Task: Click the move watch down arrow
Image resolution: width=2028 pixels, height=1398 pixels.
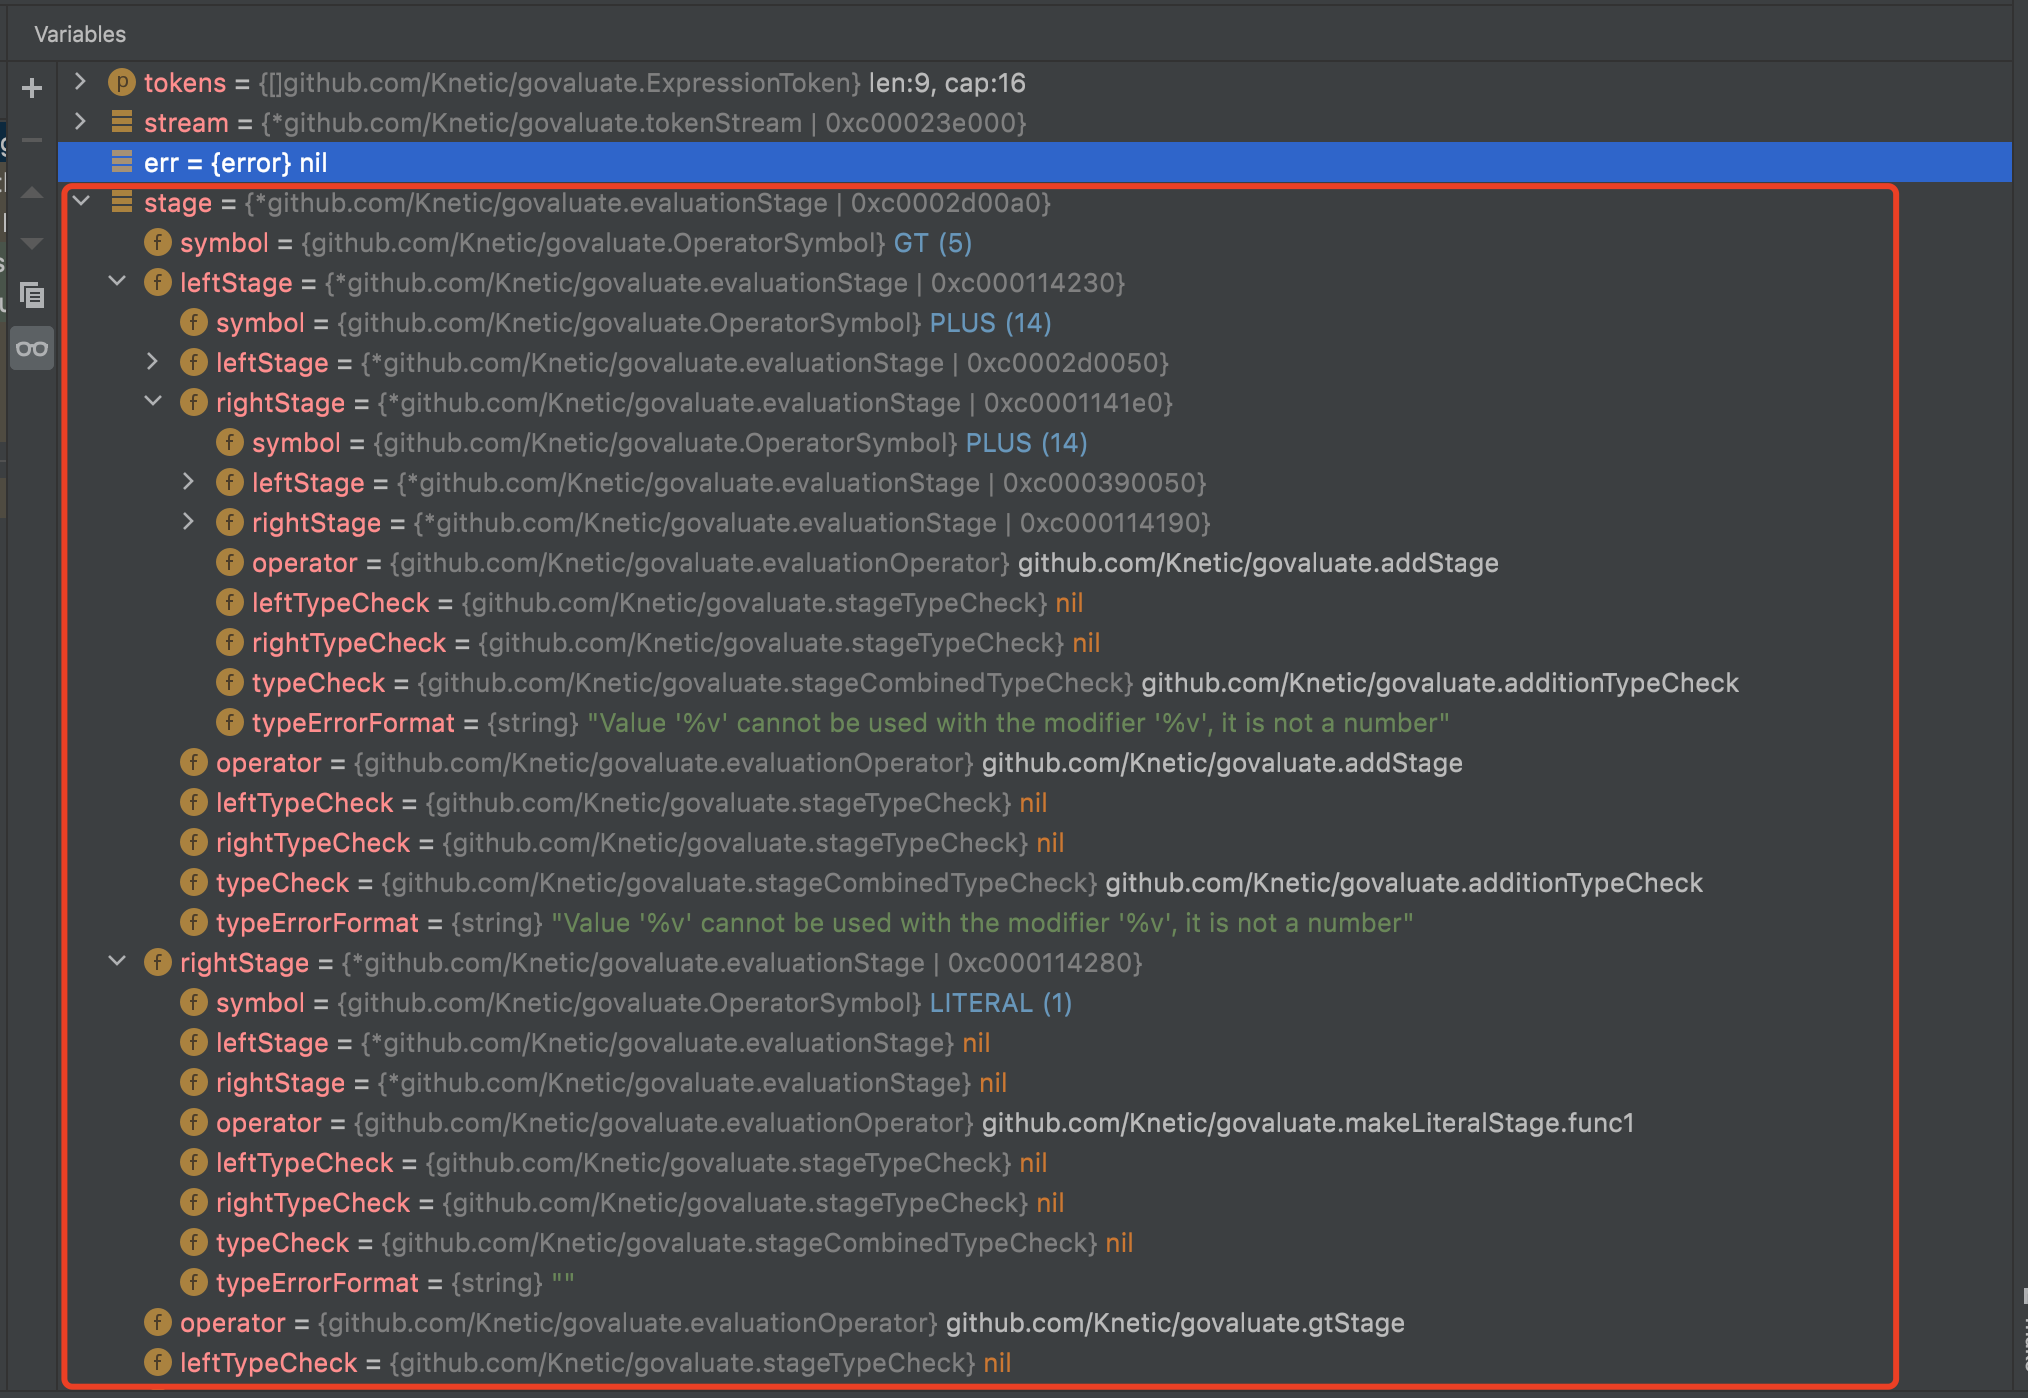Action: (32, 243)
